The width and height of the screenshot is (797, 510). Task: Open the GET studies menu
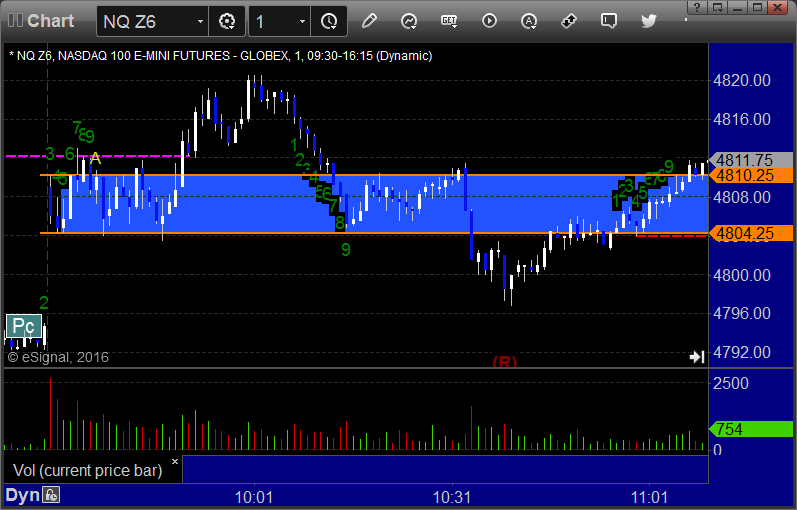coord(449,21)
